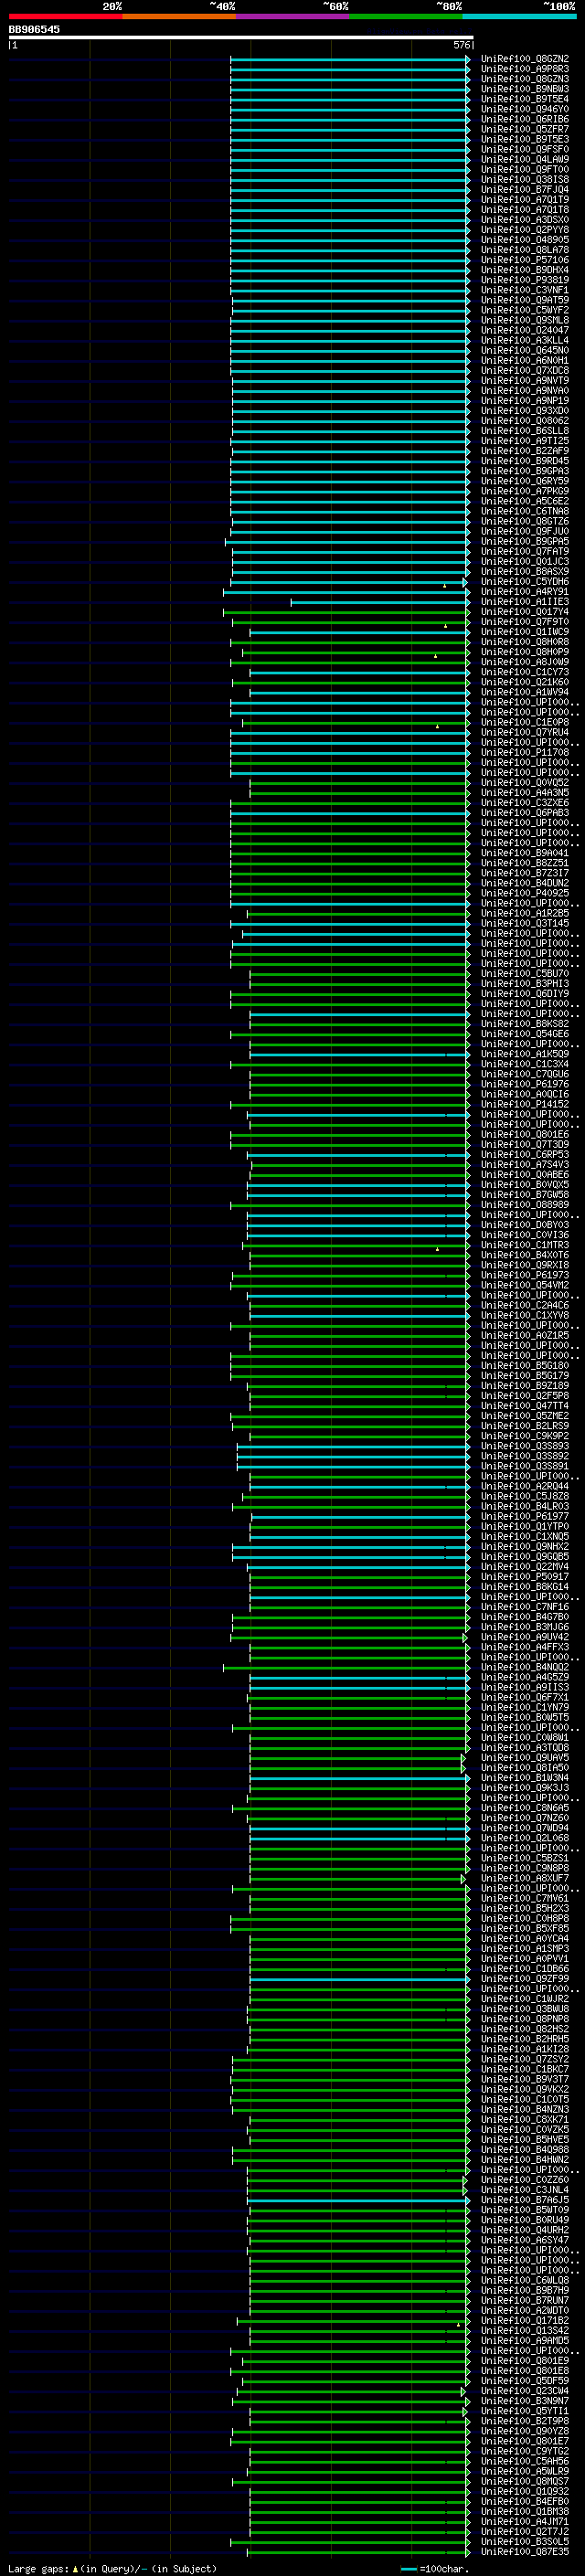Viewport: 585px width, 2576px height.
Task: Select hit UniRef100_C3VNF1
Action: pyautogui.click(x=525, y=290)
